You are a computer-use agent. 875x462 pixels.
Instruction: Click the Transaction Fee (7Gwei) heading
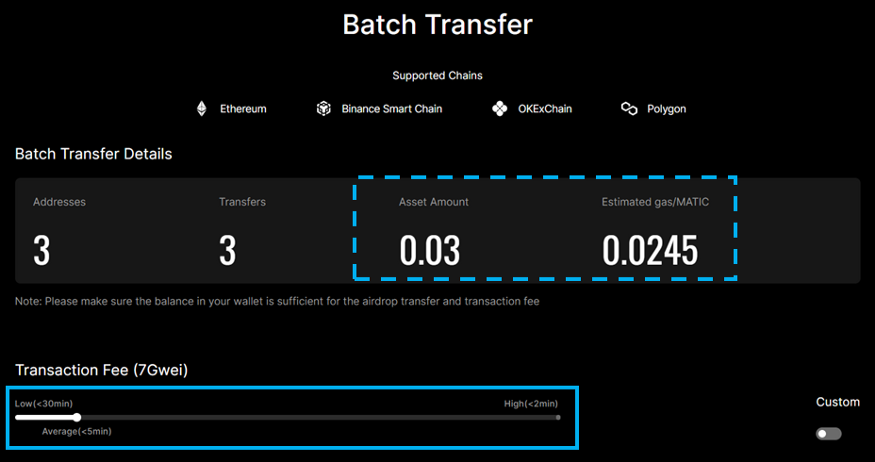[x=101, y=370]
